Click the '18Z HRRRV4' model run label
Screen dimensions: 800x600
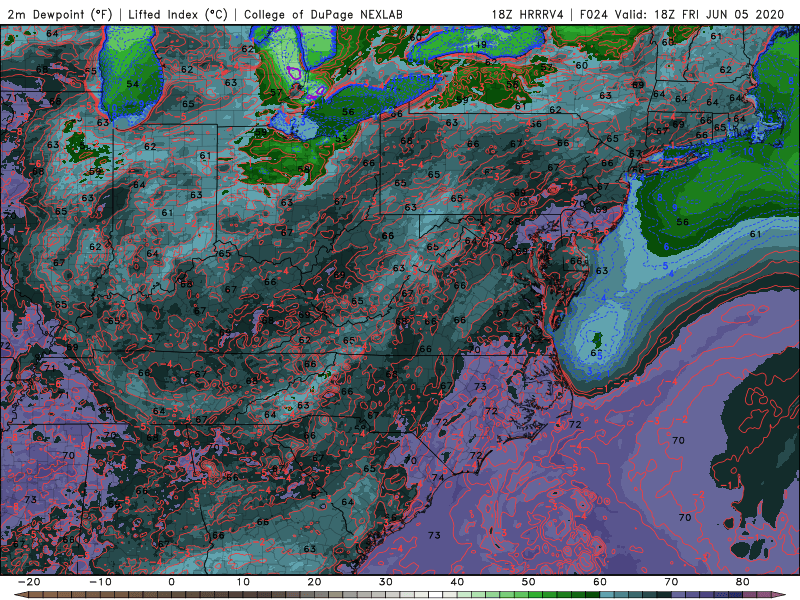tap(528, 15)
